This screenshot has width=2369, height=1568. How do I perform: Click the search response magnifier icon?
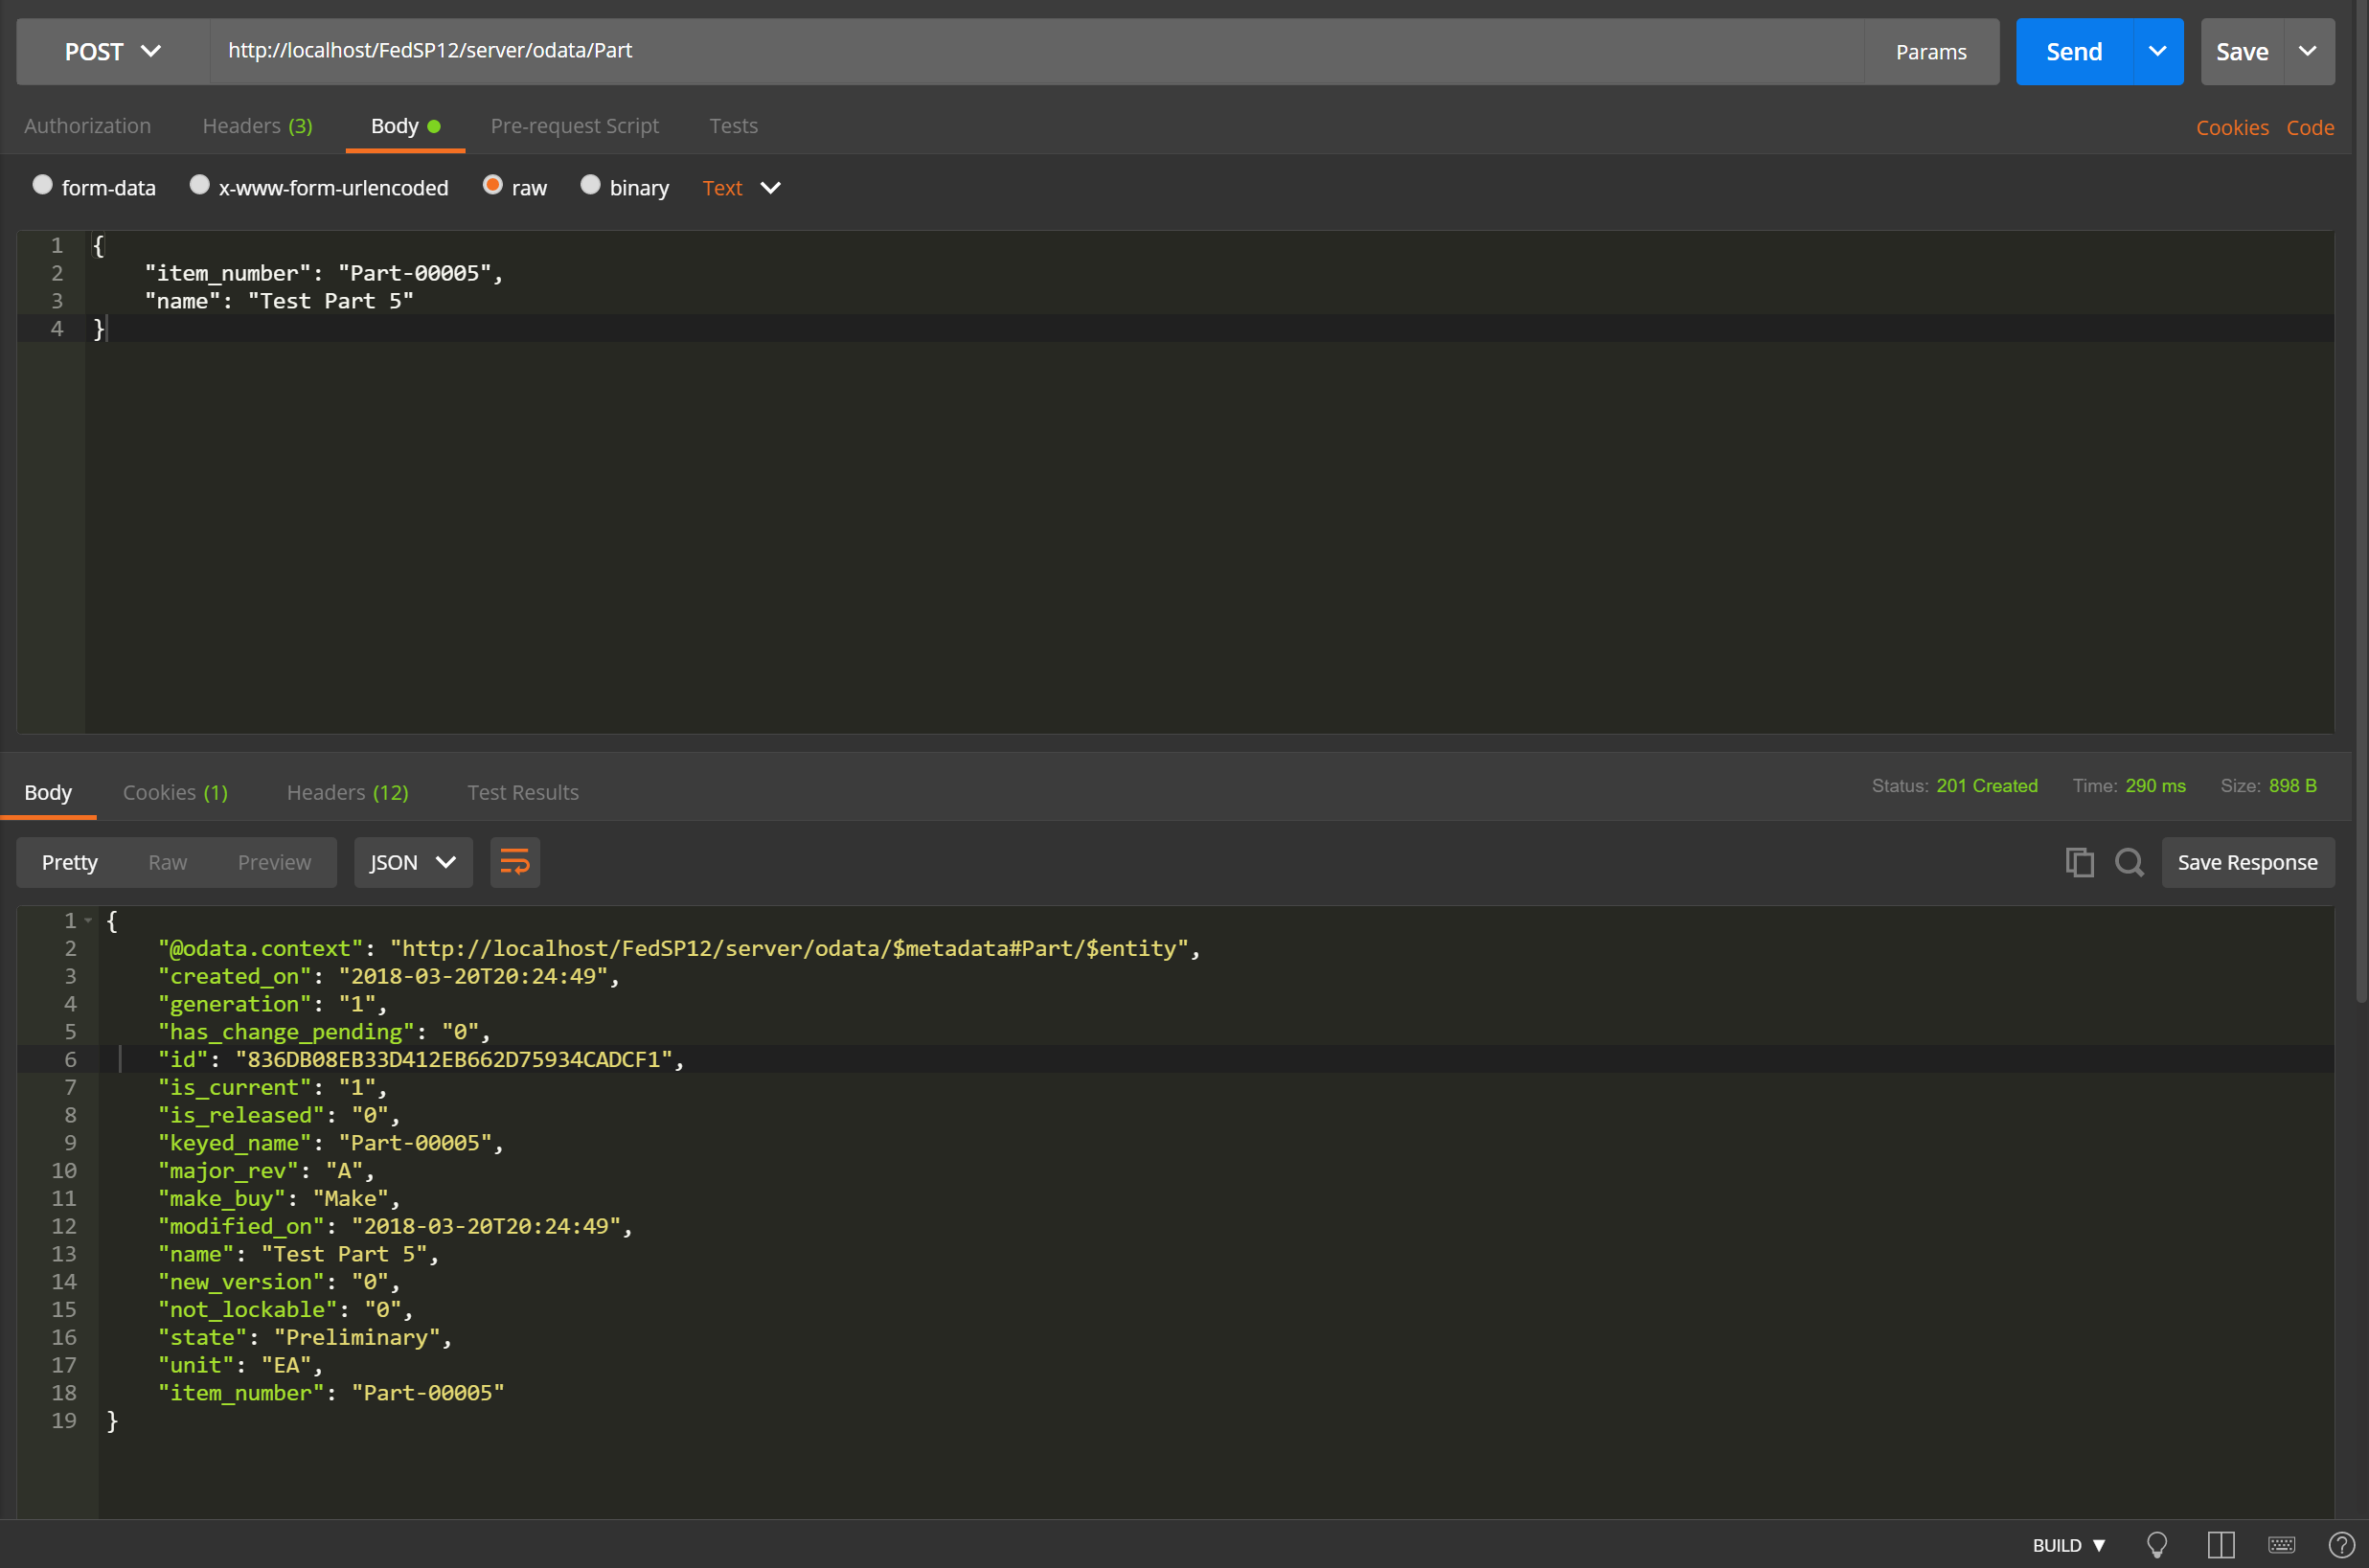tap(2129, 862)
